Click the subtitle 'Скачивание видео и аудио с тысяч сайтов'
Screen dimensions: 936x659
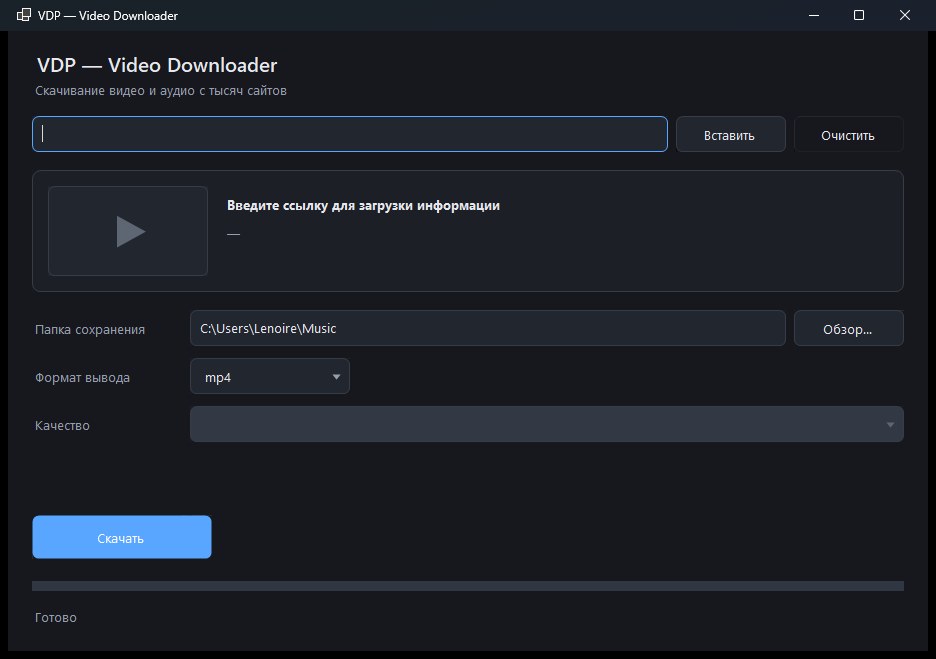(161, 91)
